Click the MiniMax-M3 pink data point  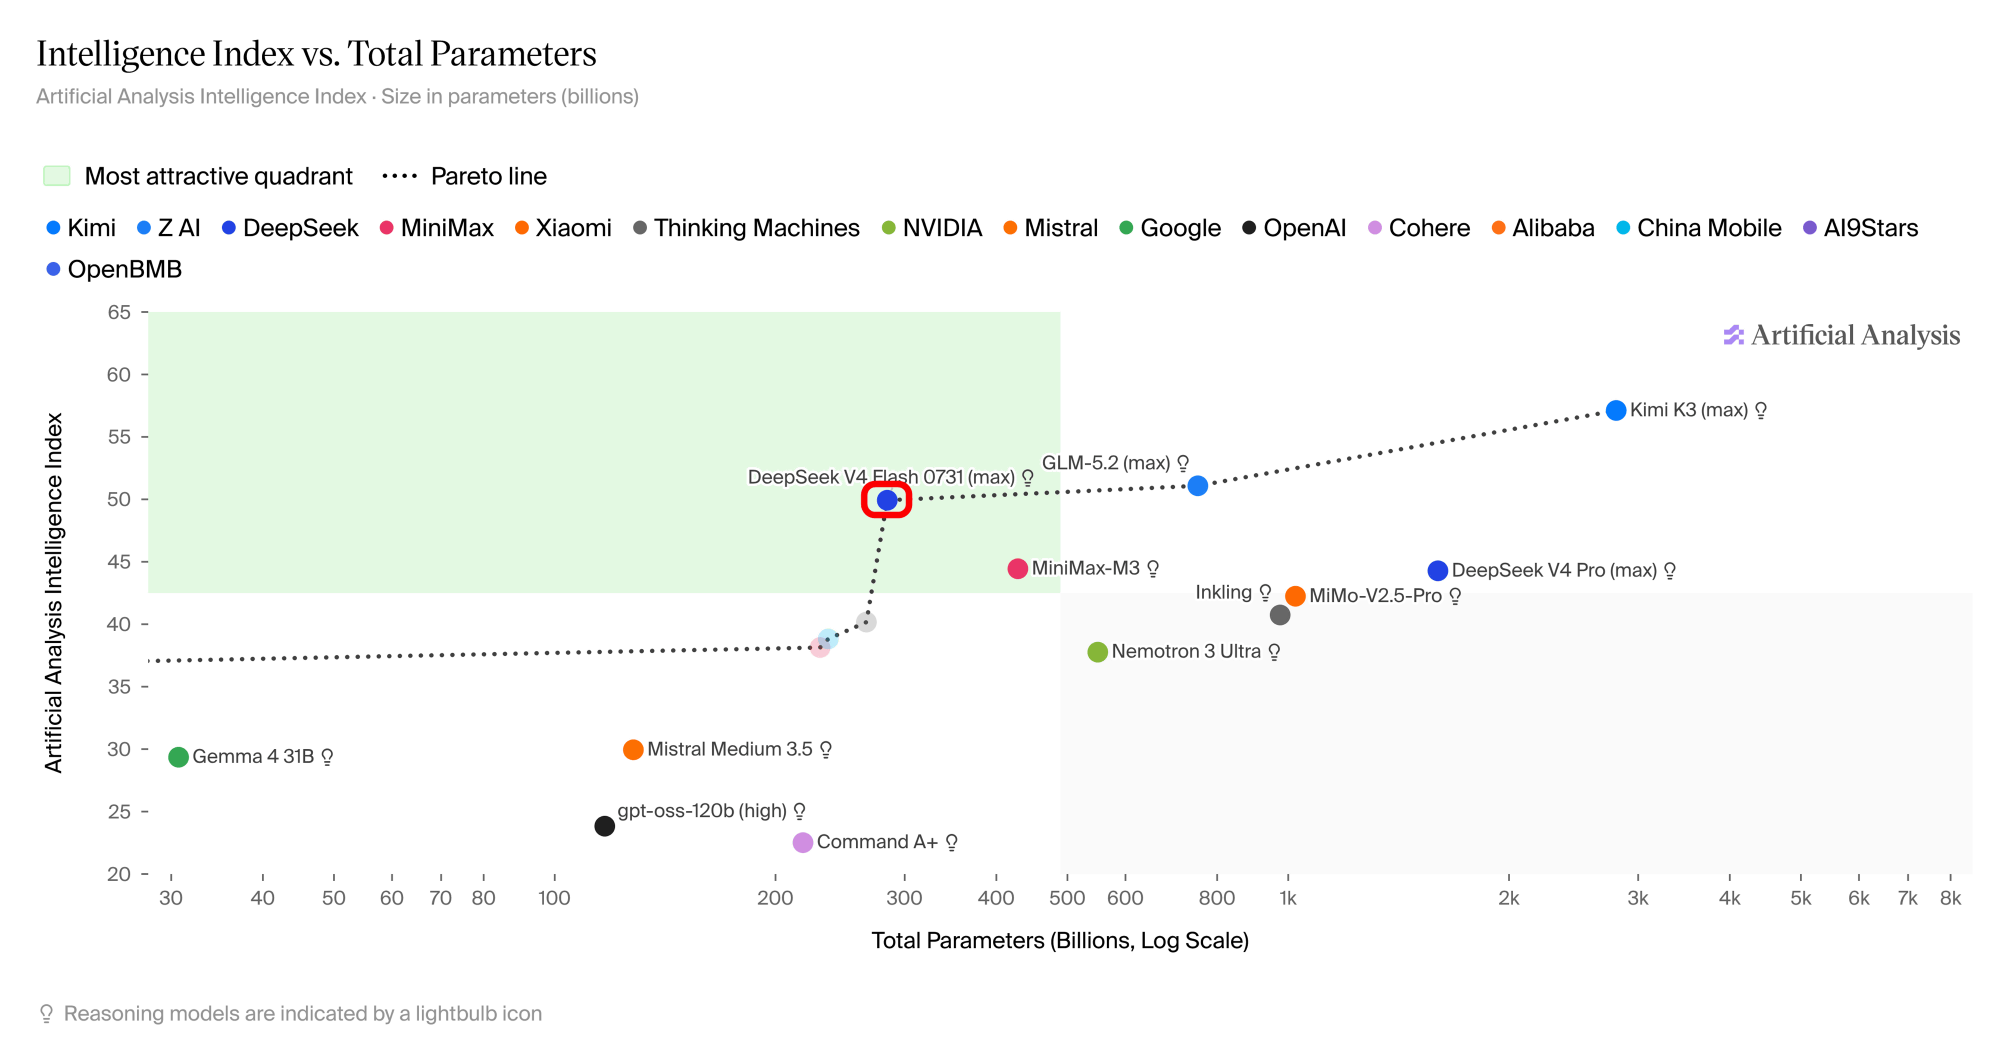tap(1018, 568)
